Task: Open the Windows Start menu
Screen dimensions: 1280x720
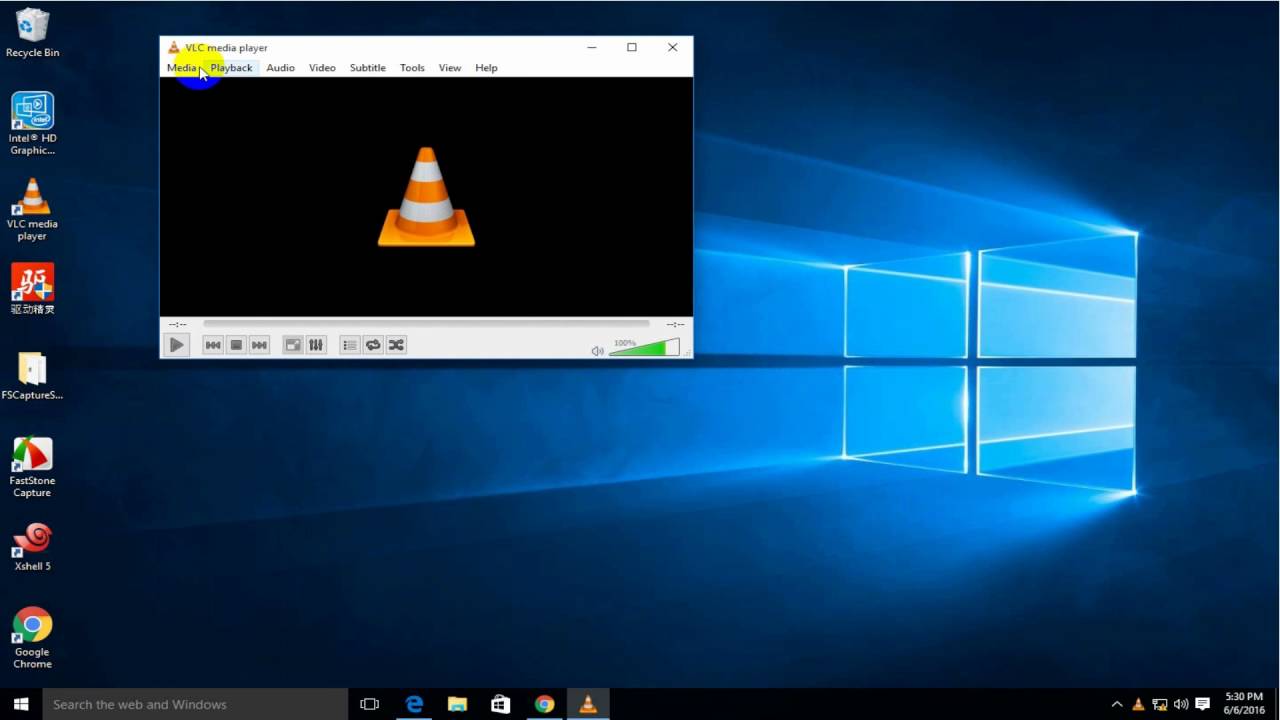Action: click(x=21, y=704)
